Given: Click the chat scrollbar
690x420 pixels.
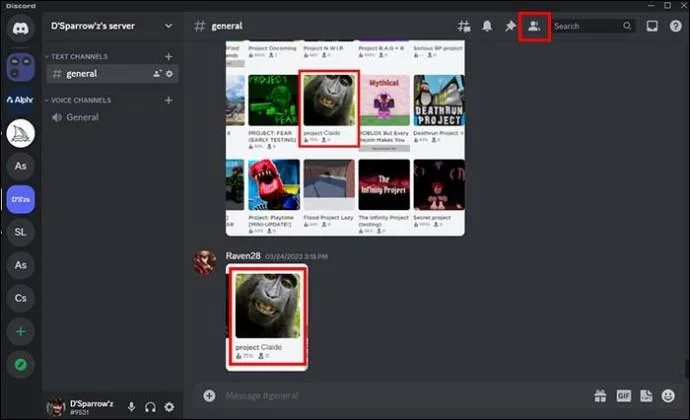Looking at the screenshot, I should pyautogui.click(x=687, y=369).
